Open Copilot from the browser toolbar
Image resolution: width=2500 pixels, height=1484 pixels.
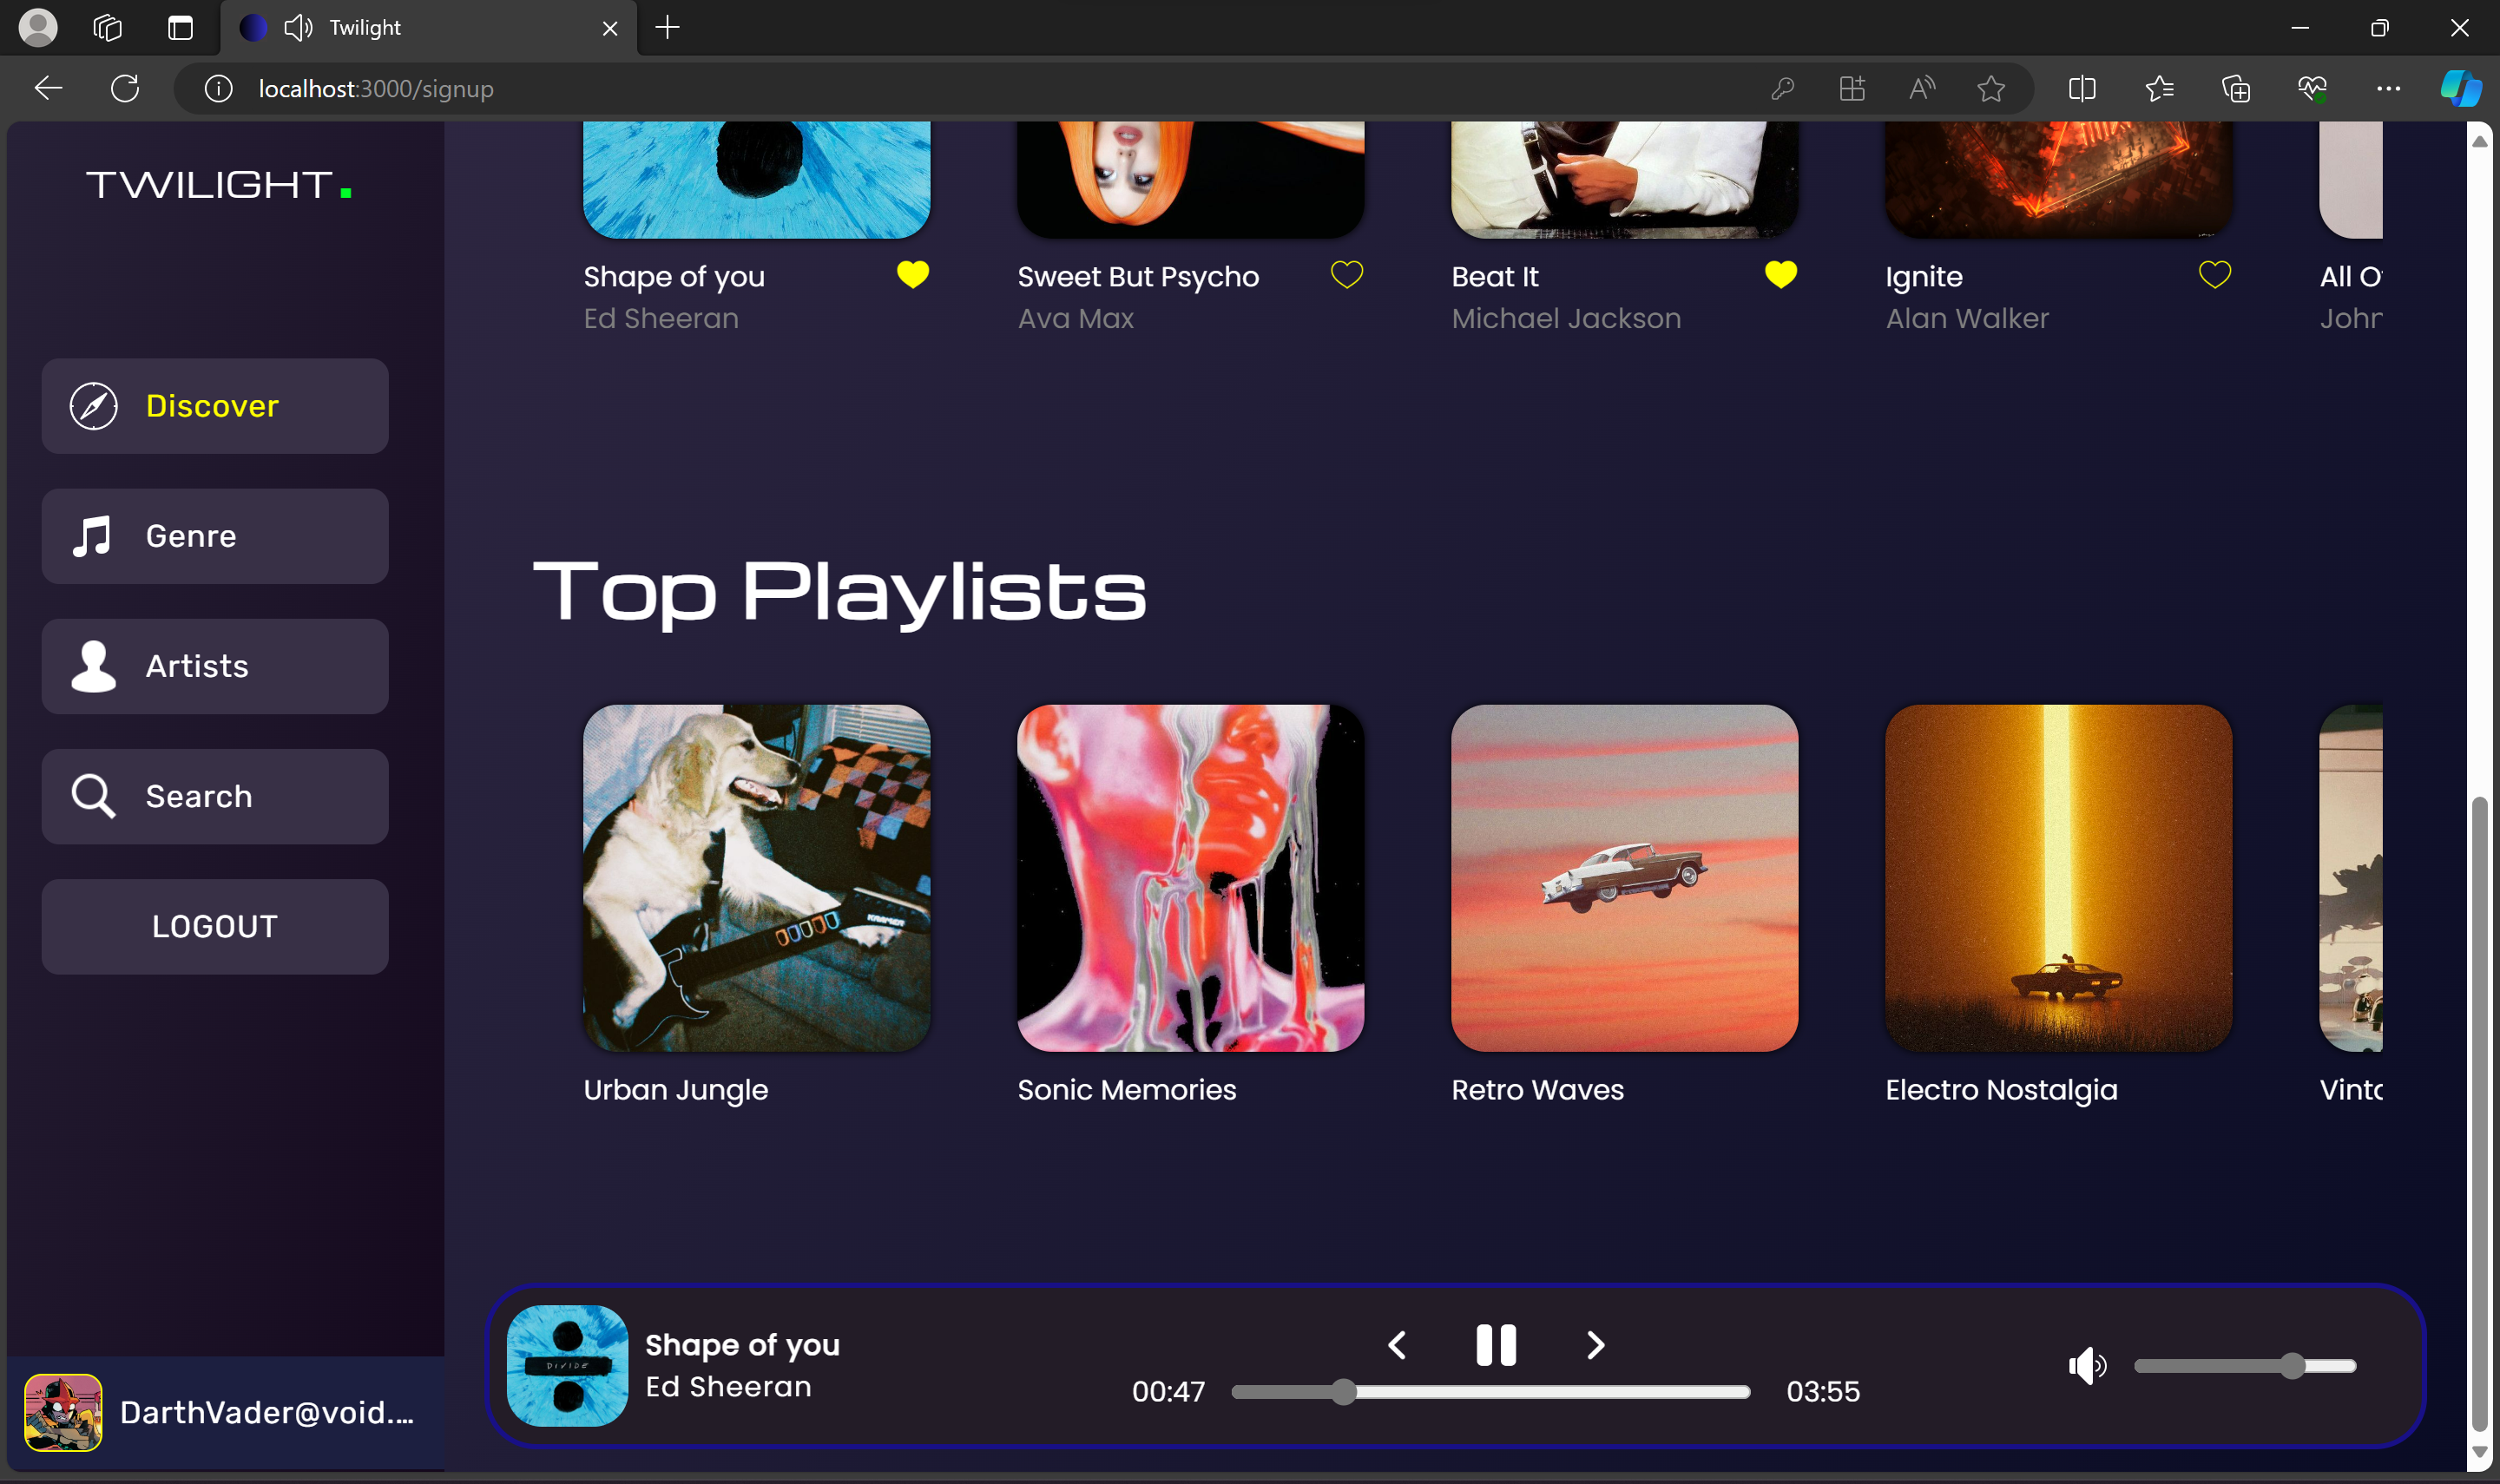pyautogui.click(x=2461, y=88)
